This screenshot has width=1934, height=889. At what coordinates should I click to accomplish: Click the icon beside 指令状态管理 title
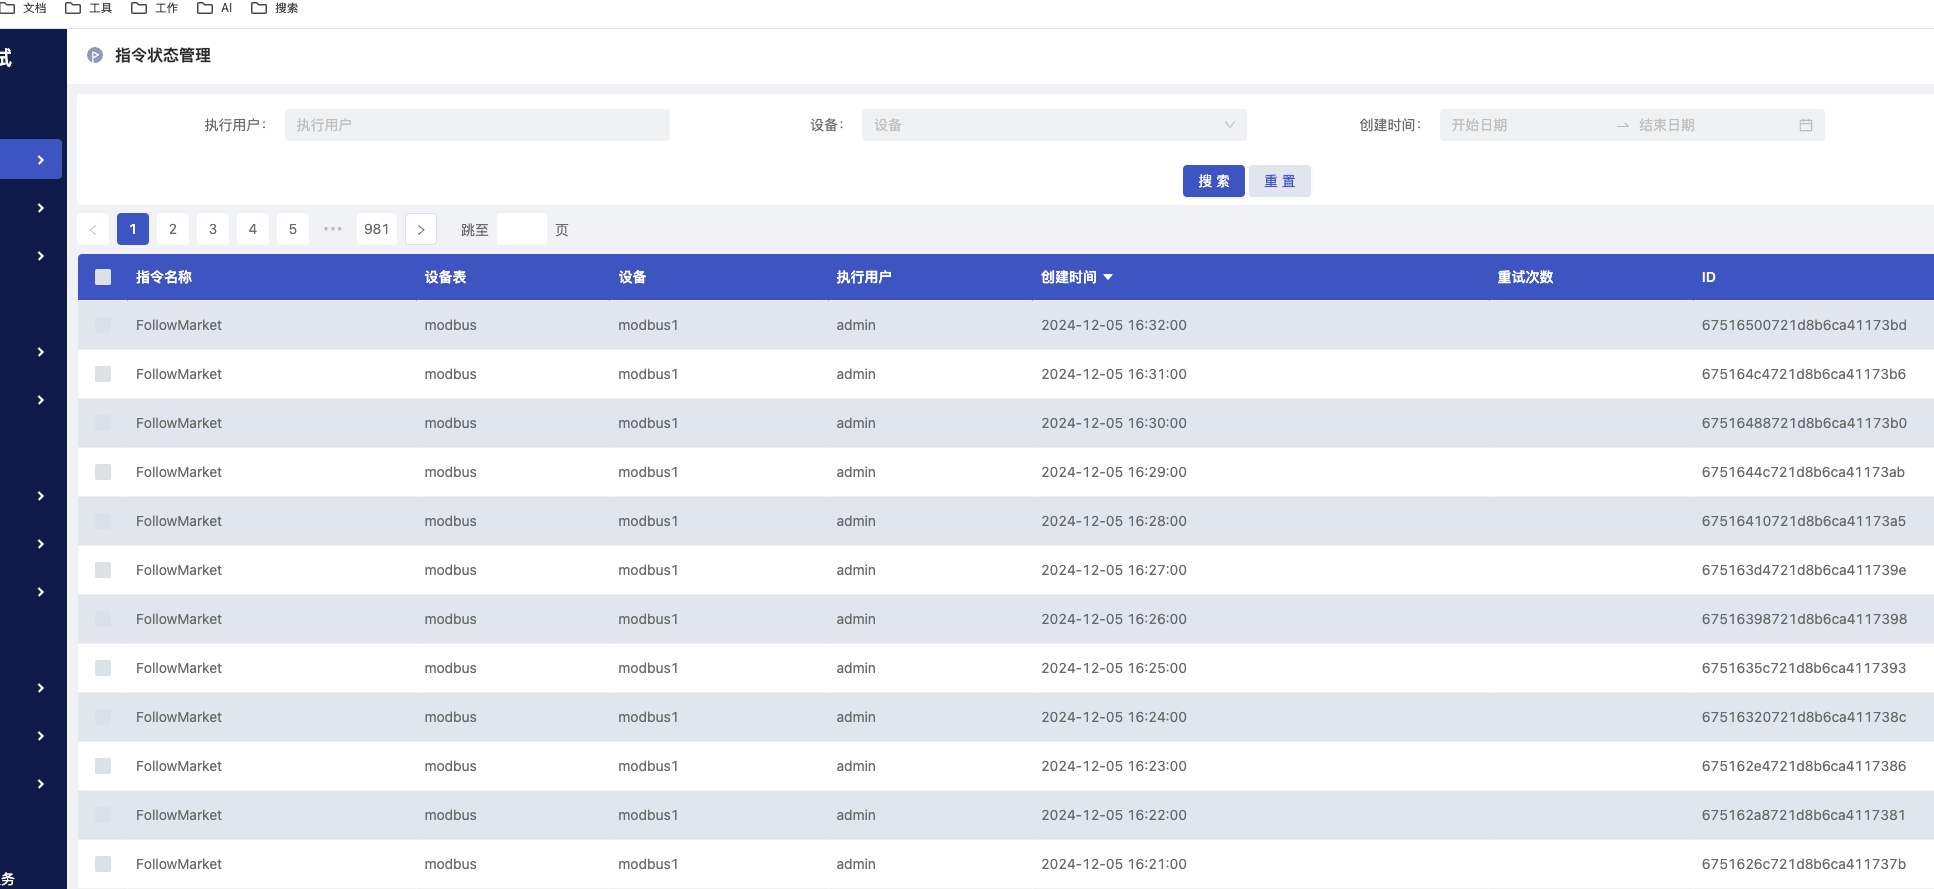95,55
